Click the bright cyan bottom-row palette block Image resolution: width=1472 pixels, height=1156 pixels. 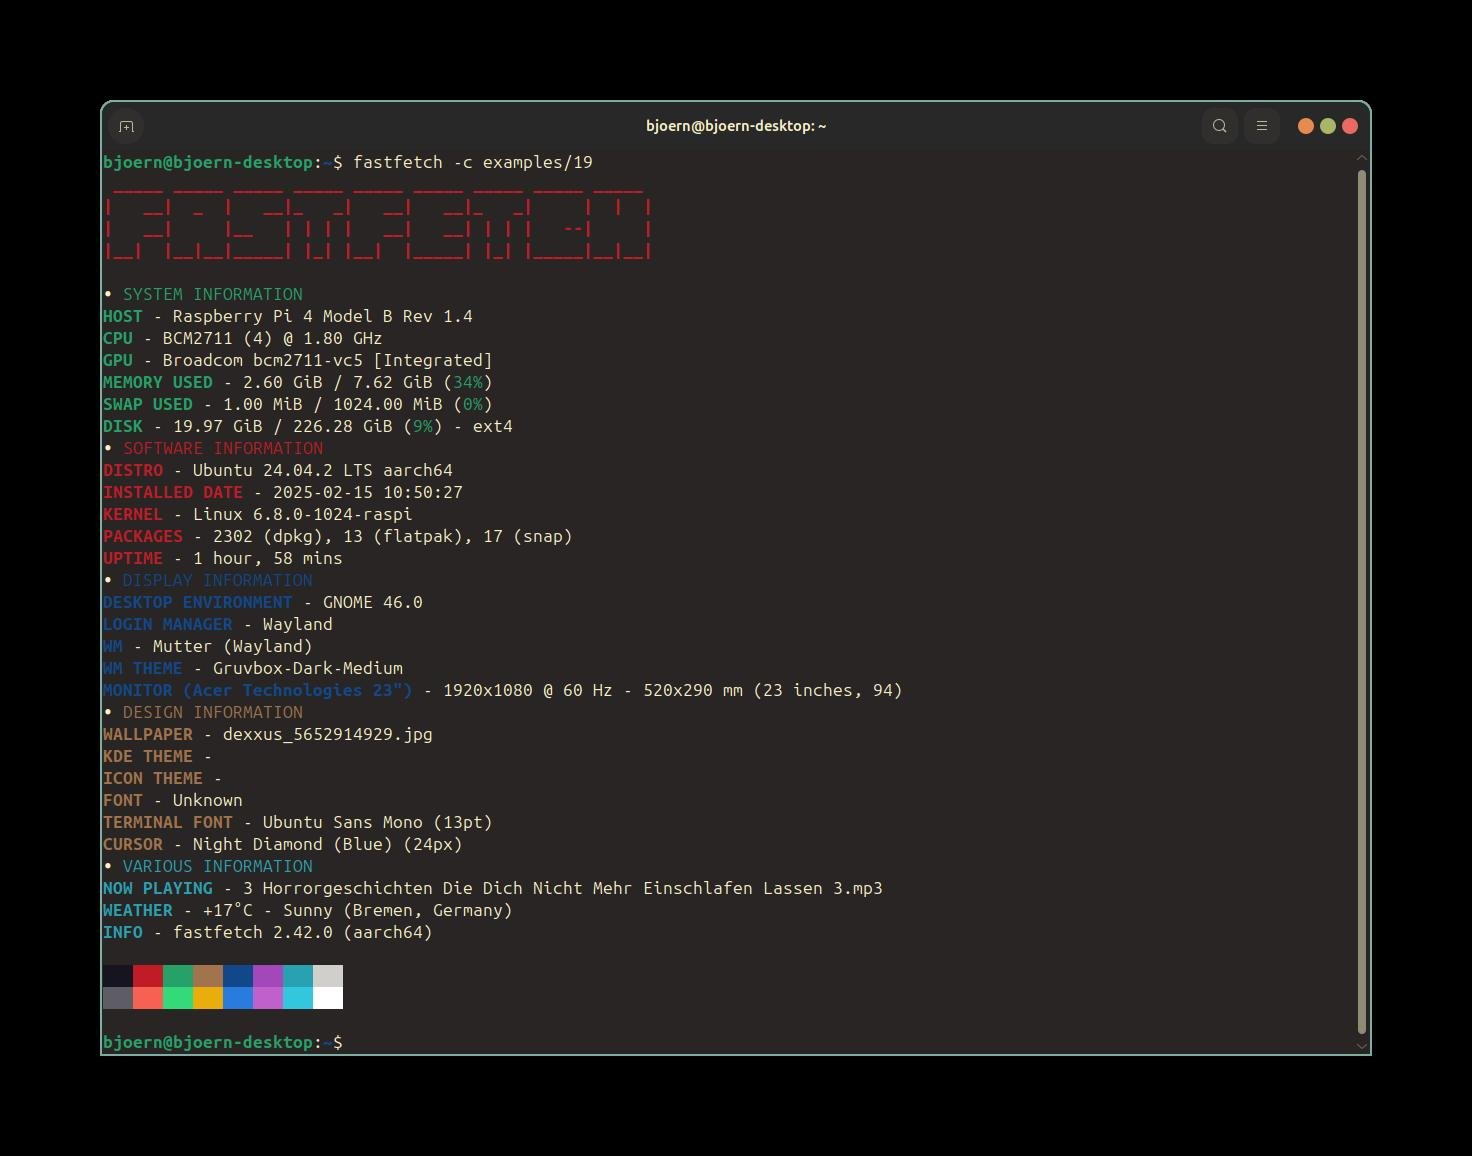click(x=298, y=998)
